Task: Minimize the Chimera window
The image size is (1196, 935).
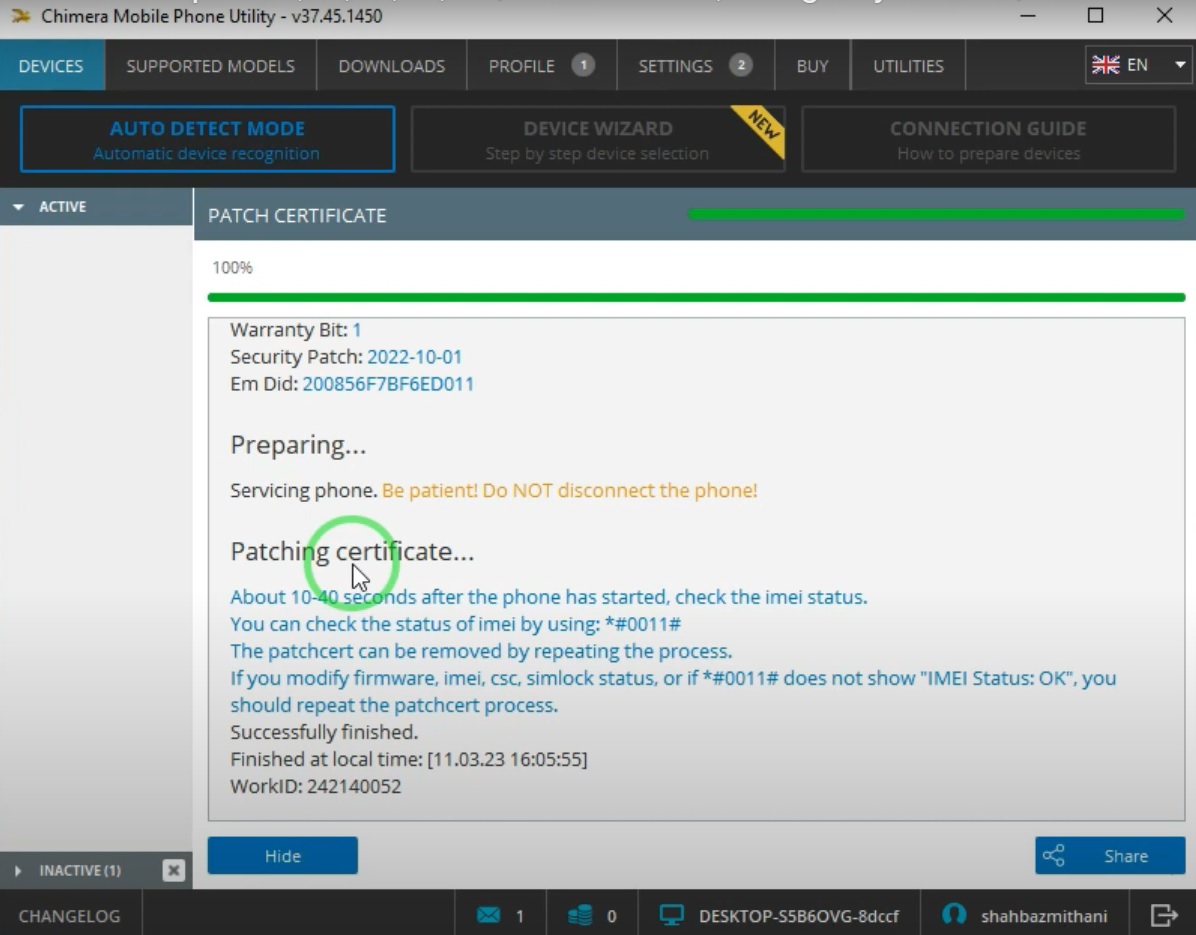Action: pyautogui.click(x=1028, y=15)
